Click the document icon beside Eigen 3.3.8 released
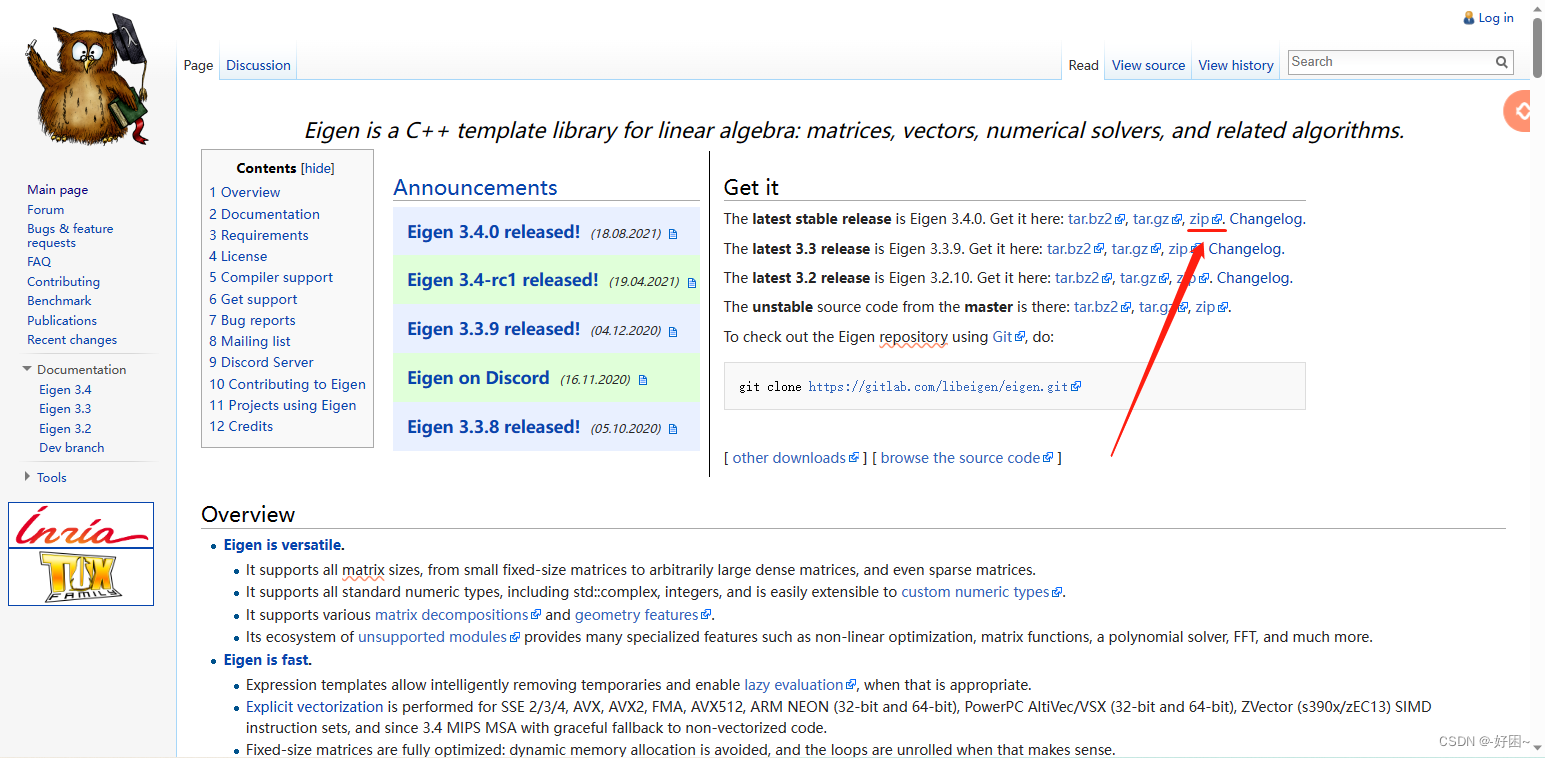 point(673,429)
